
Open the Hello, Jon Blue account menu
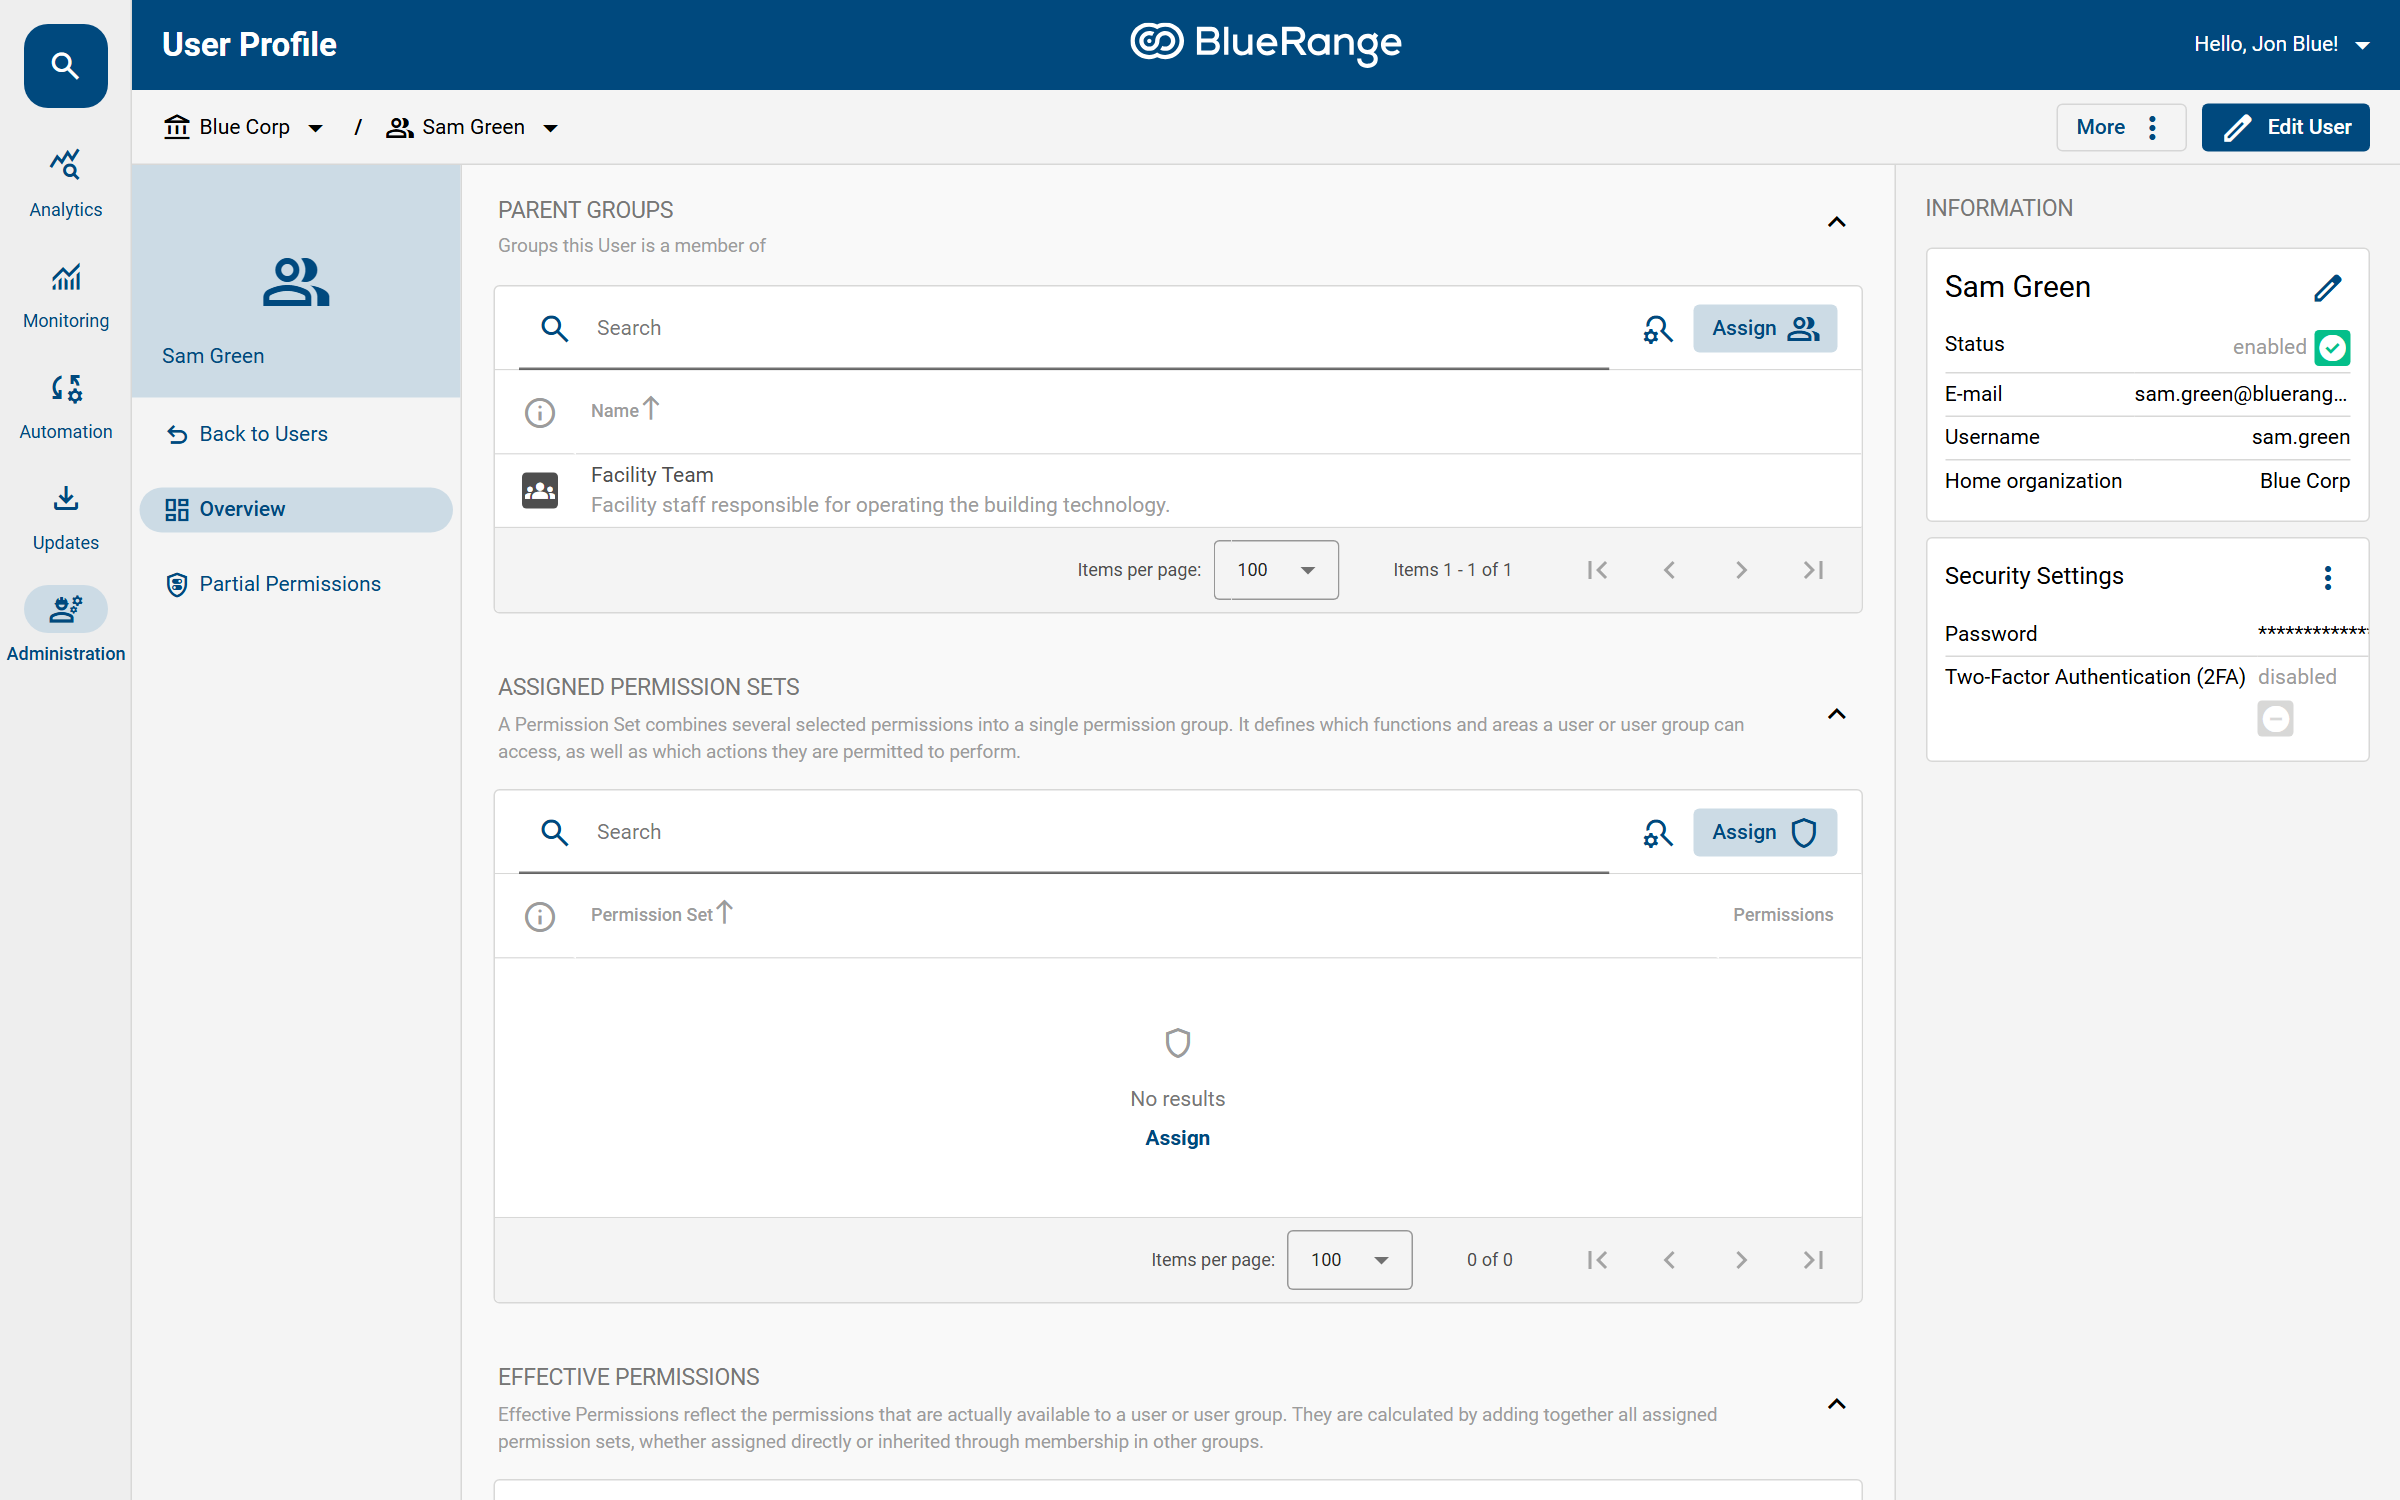tap(2282, 44)
